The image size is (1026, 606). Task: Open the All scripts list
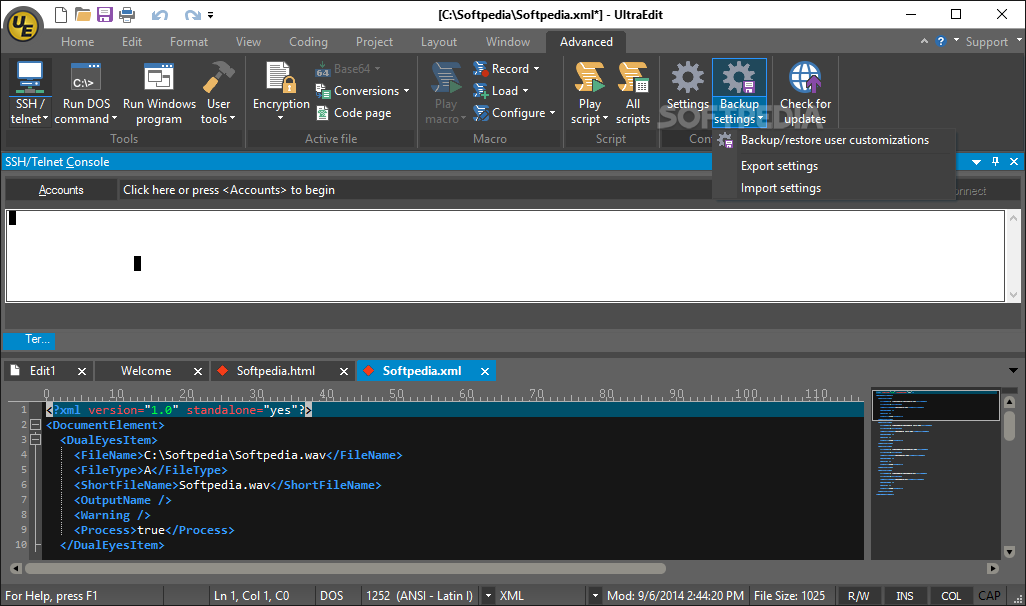pos(633,93)
